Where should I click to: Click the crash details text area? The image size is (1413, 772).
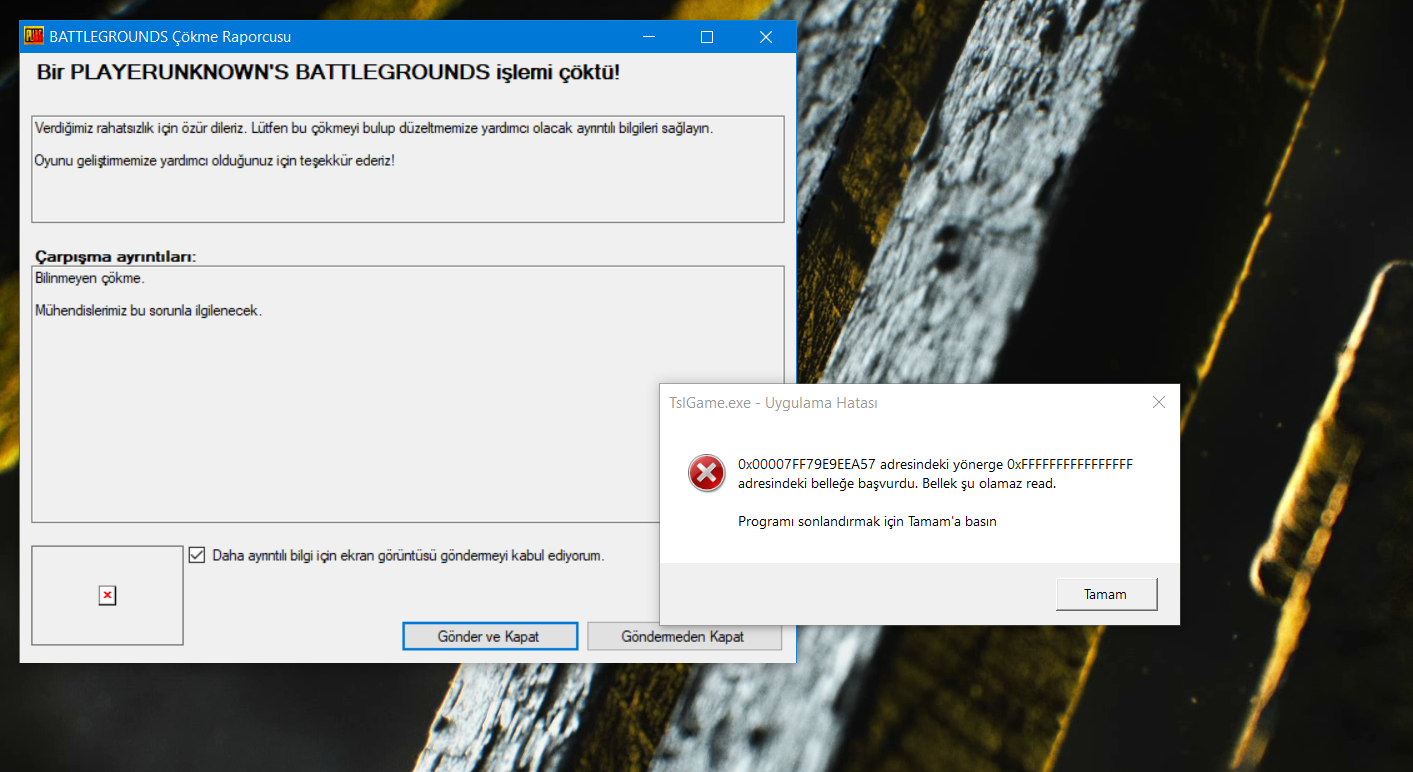pyautogui.click(x=408, y=394)
